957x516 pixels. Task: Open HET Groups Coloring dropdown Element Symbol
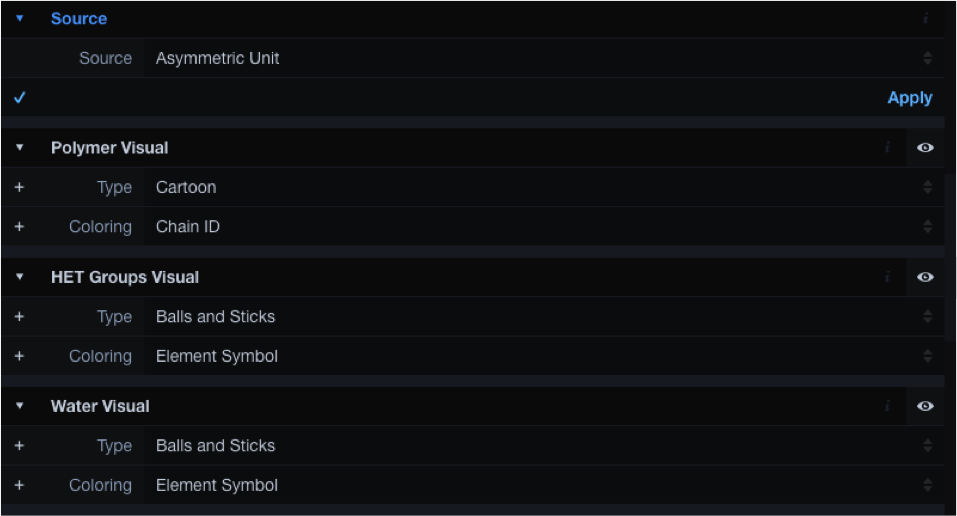(x=544, y=356)
